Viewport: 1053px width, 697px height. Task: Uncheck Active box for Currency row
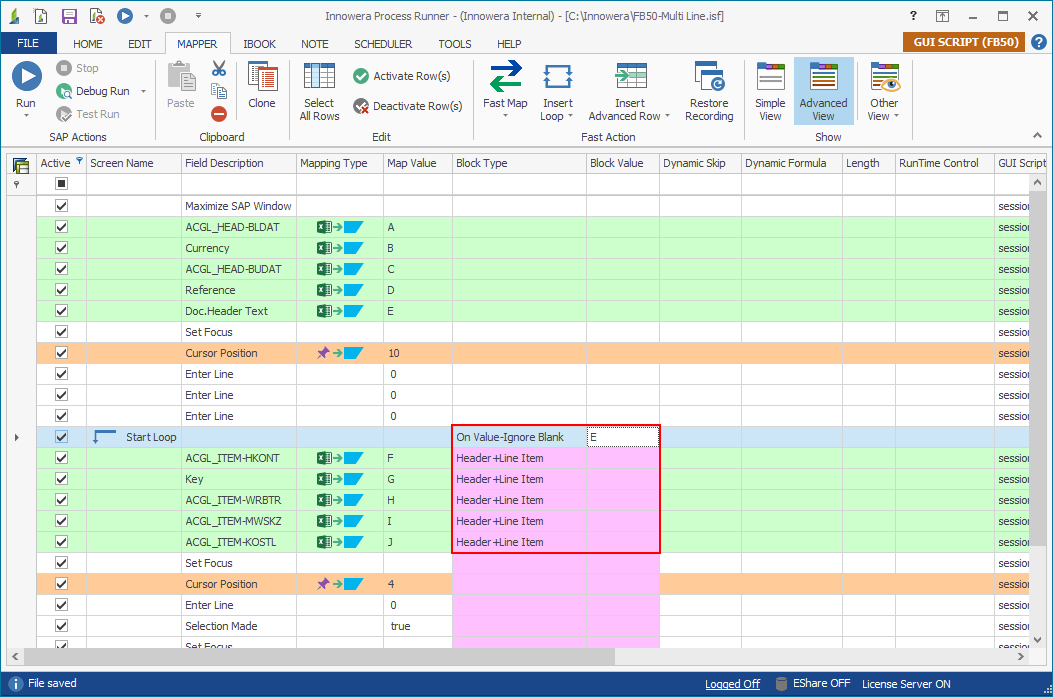coord(61,248)
